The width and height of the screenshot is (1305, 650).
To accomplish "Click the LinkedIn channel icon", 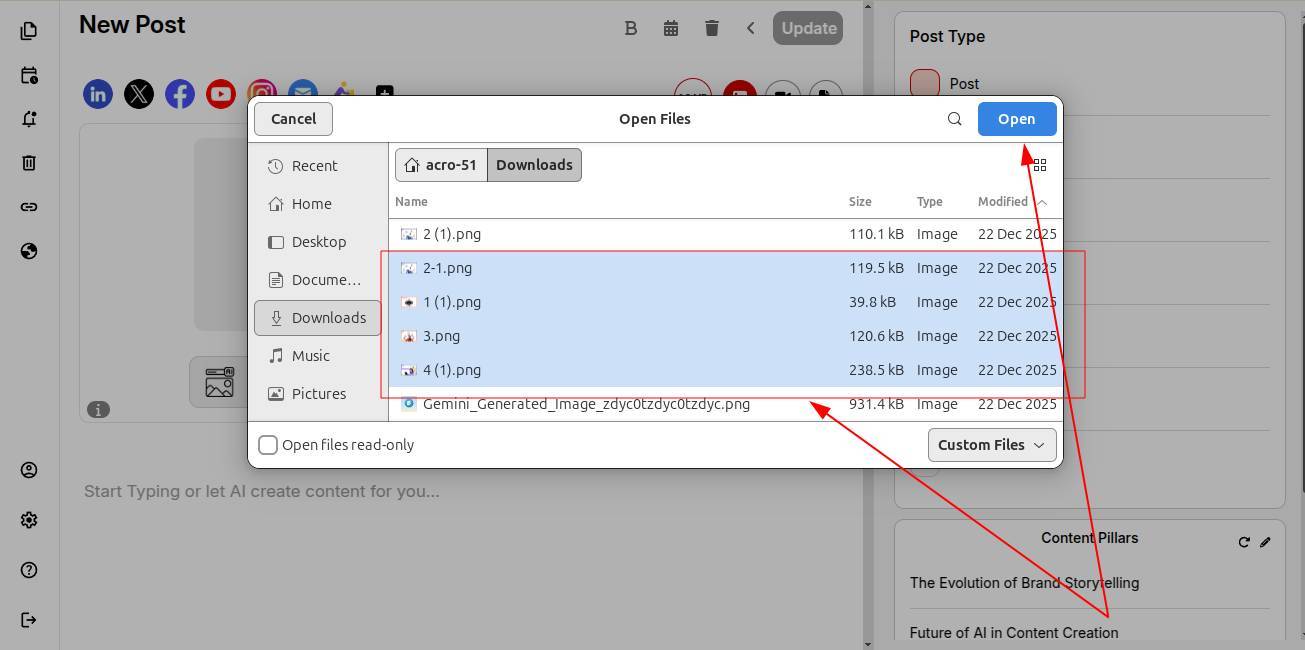I will [98, 94].
